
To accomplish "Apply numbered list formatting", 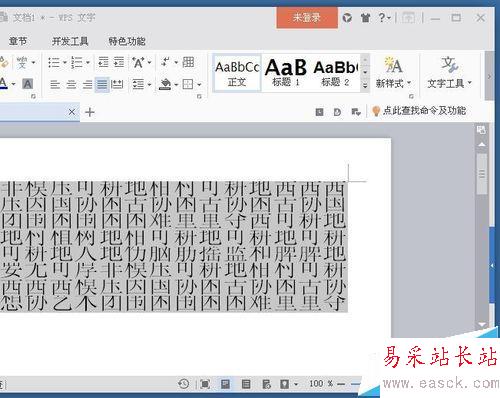I will click(x=77, y=62).
